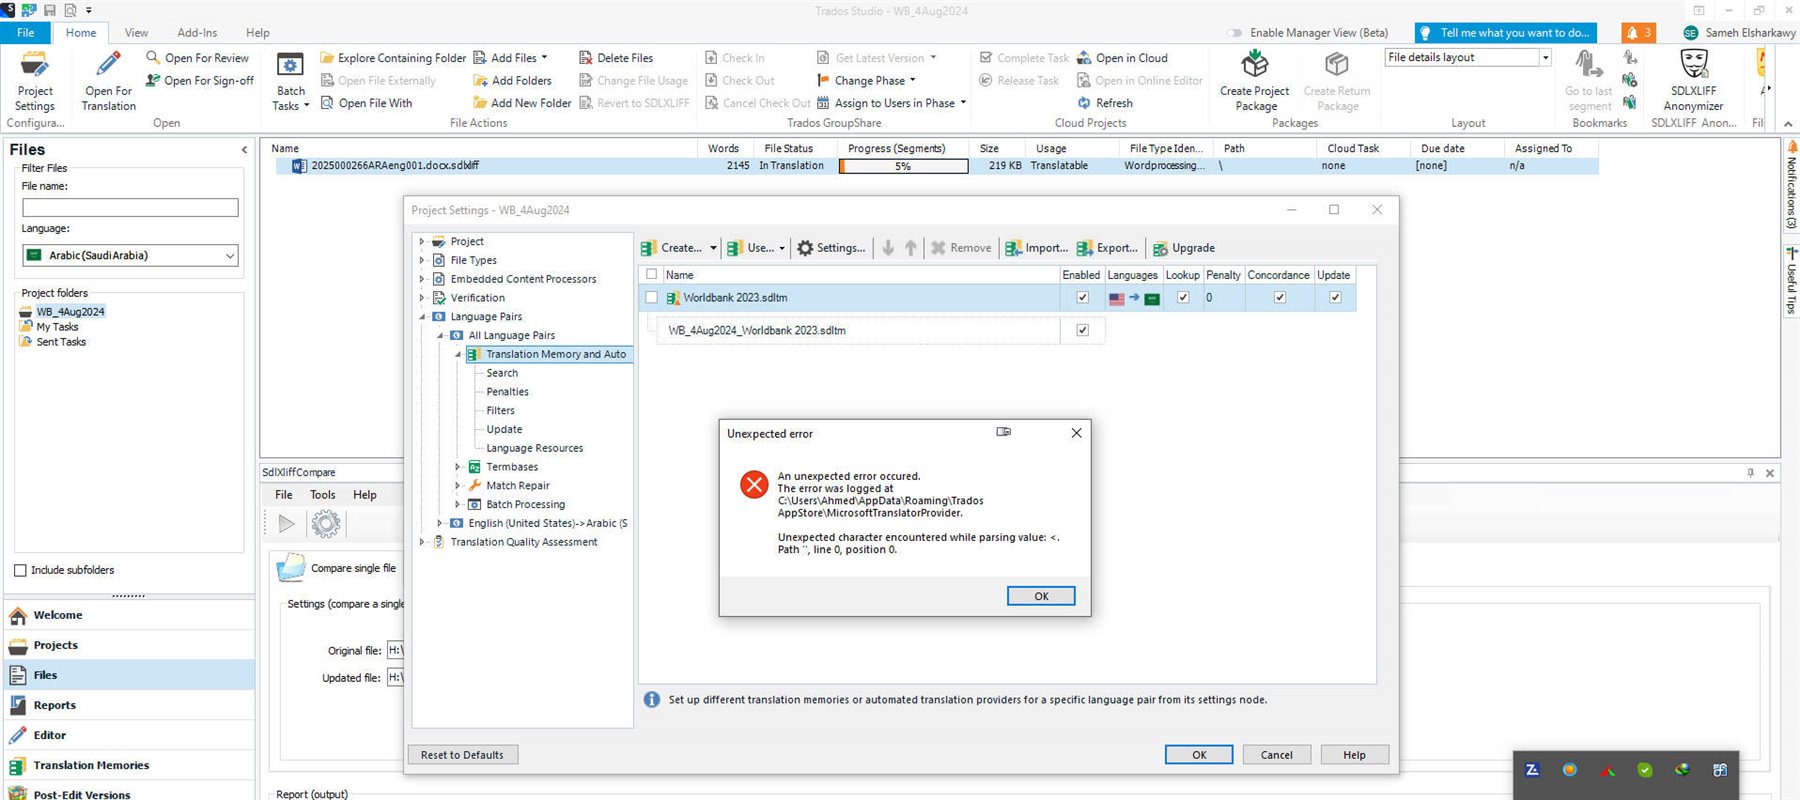Click Refresh in Cloud Projects
The height and width of the screenshot is (800, 1800).
coord(1105,103)
